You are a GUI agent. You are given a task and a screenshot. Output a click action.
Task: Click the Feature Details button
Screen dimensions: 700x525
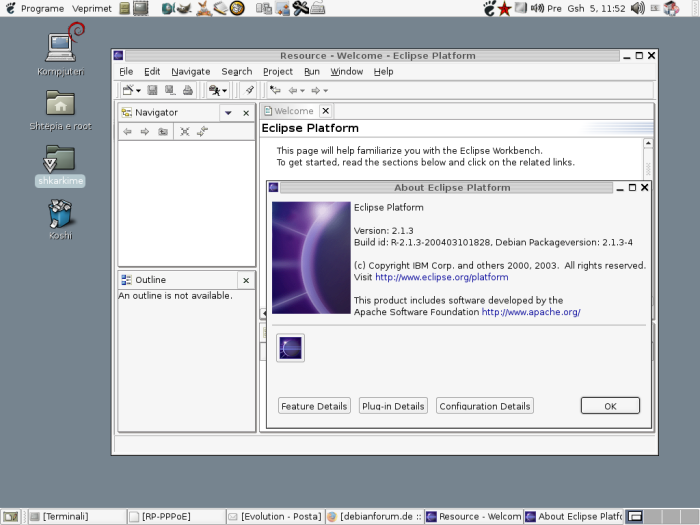point(314,406)
